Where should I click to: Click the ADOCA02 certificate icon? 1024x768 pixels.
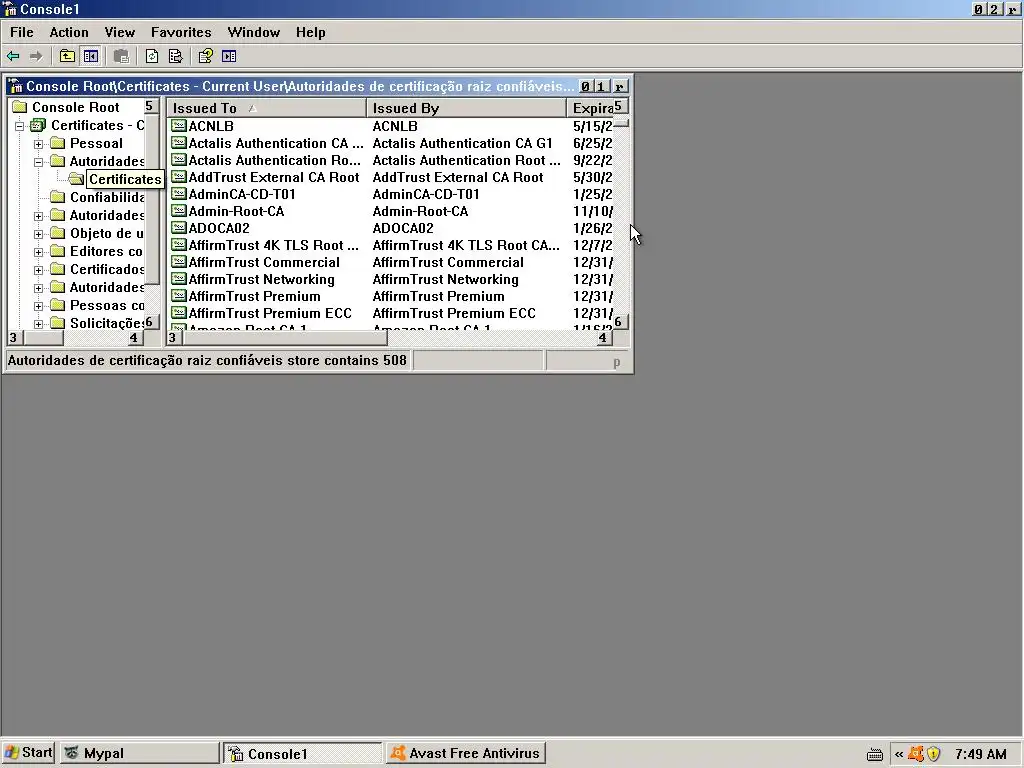[178, 228]
